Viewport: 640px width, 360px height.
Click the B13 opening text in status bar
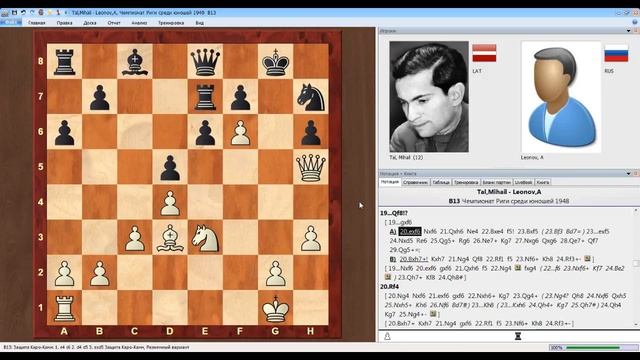tap(96, 347)
